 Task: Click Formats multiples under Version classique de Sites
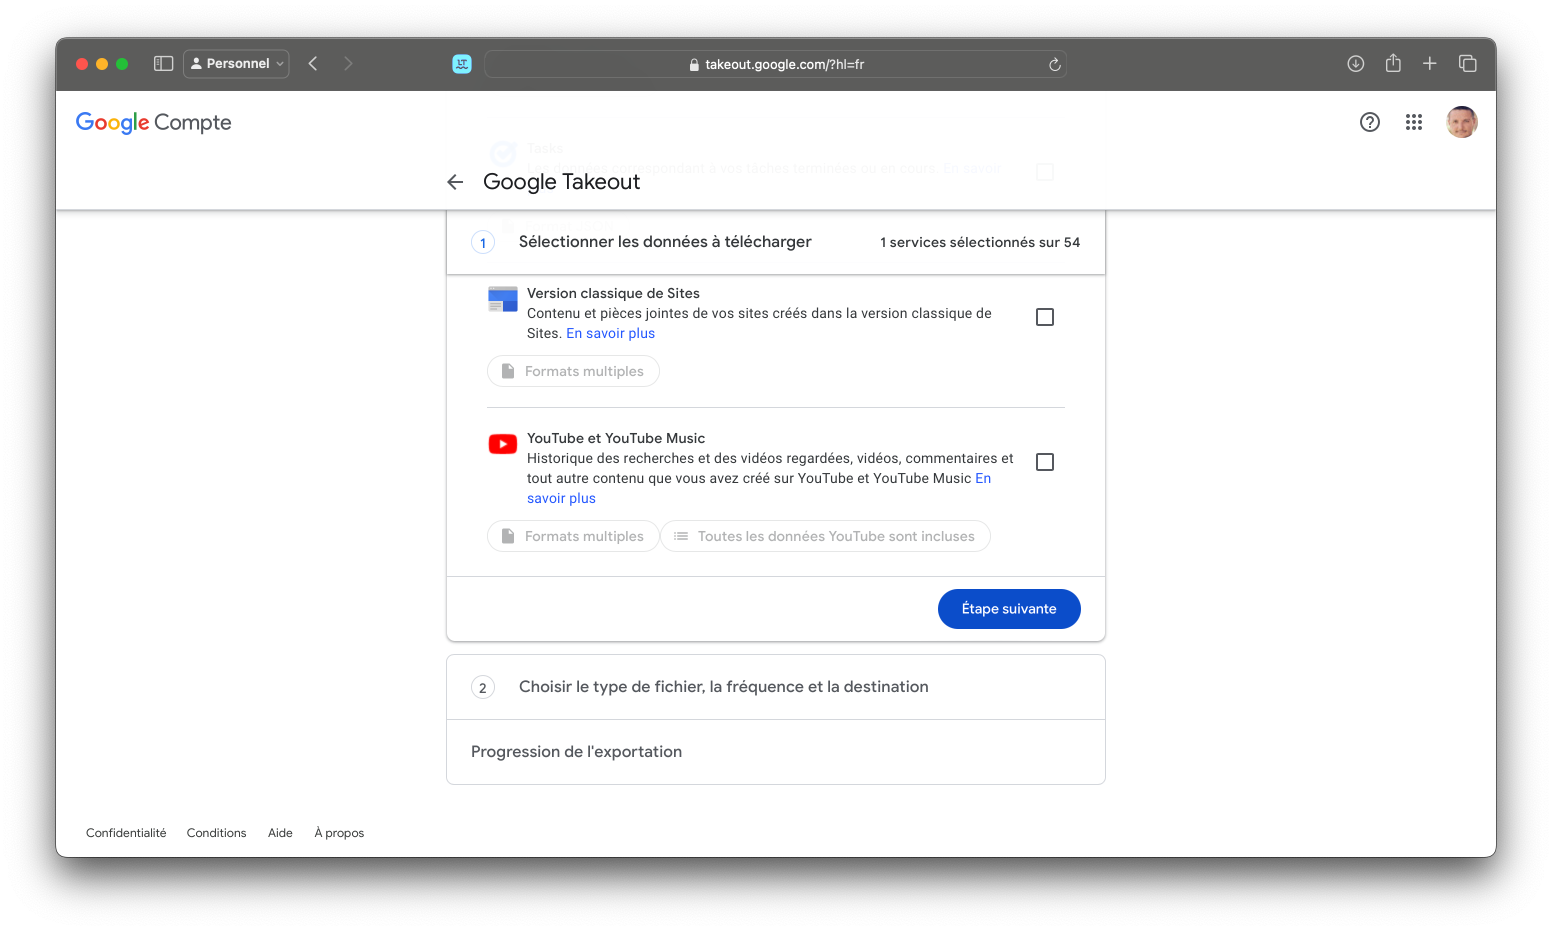pos(573,371)
